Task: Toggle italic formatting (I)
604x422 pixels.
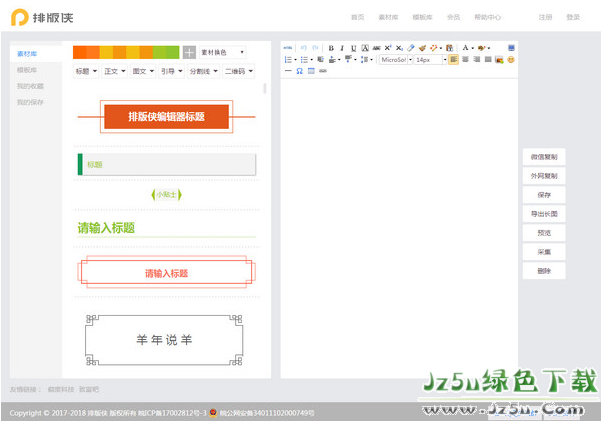Action: (x=342, y=48)
